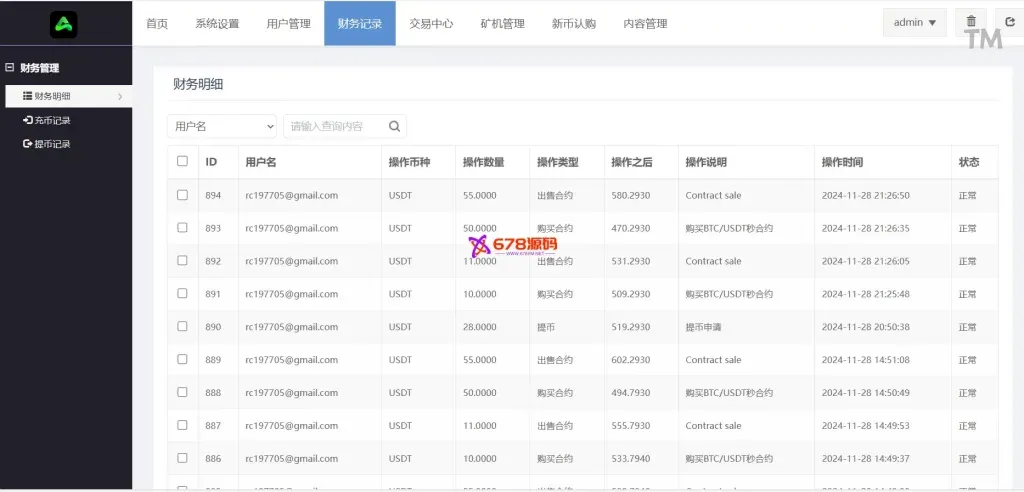Click the logout arrow icon in header

[1010, 22]
